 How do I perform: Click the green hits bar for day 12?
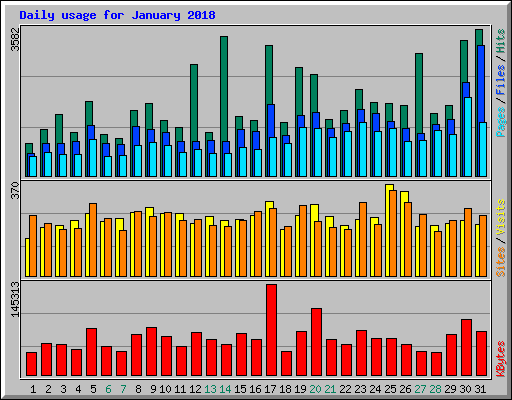pyautogui.click(x=194, y=103)
